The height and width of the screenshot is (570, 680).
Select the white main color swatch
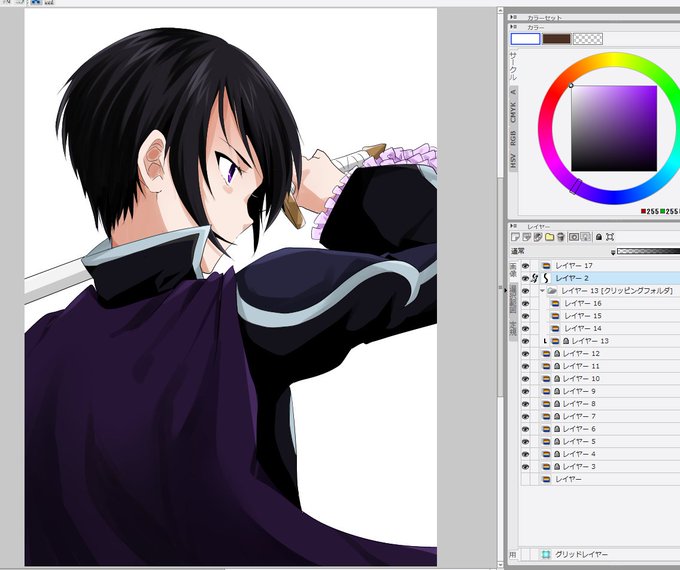[526, 39]
